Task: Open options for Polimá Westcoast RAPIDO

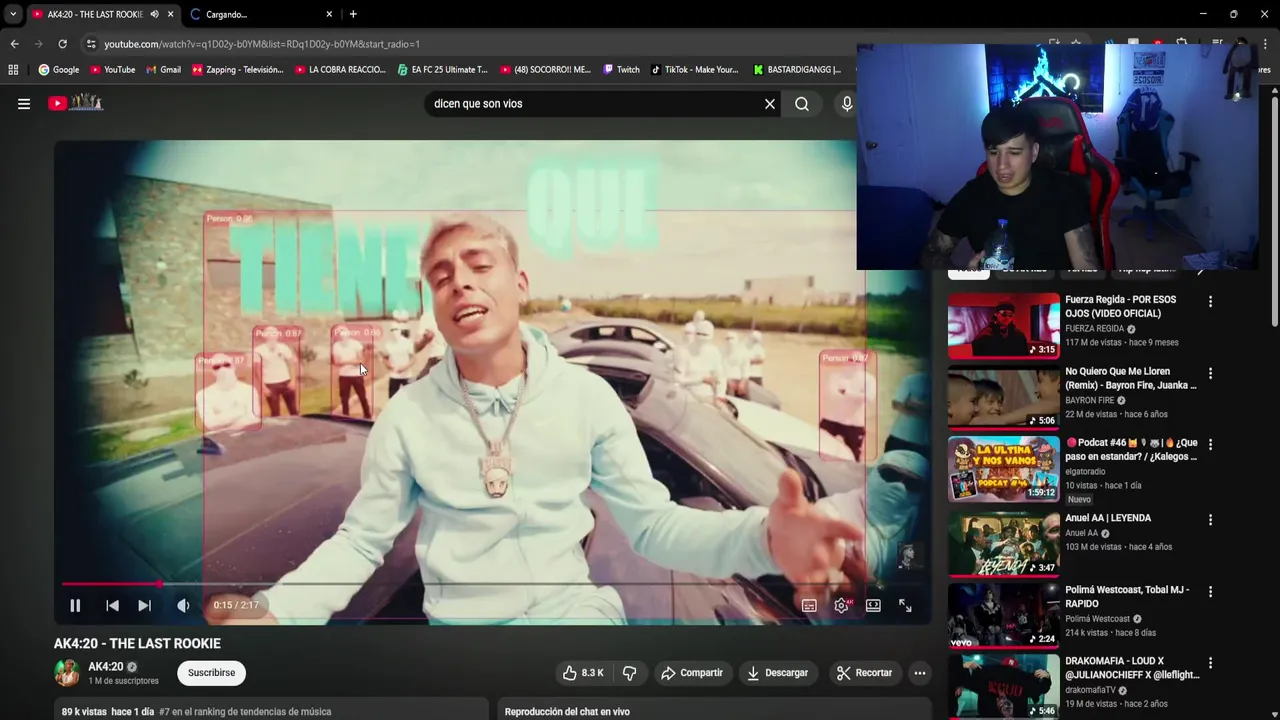Action: tap(1210, 591)
